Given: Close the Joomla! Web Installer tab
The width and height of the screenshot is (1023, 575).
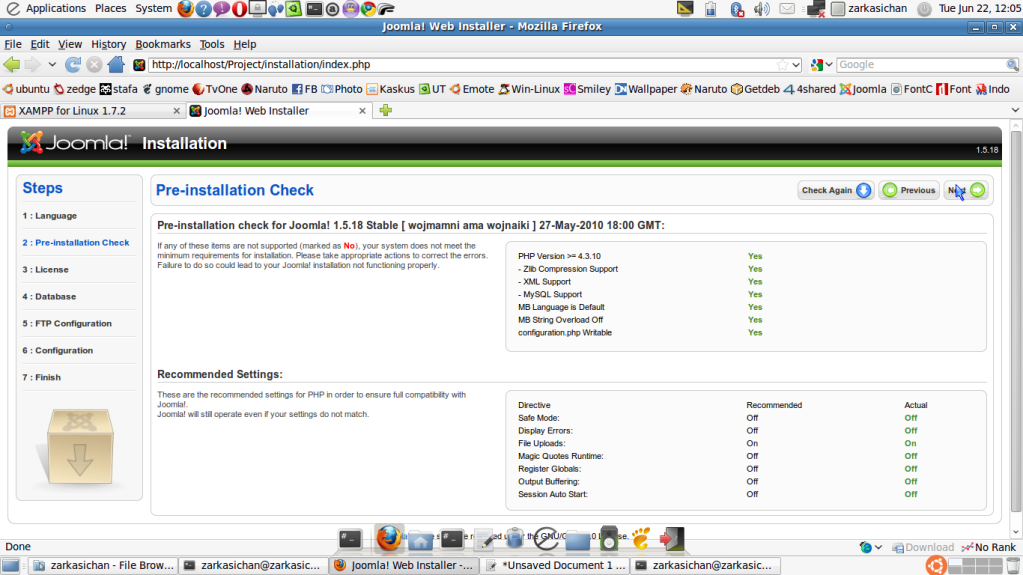Looking at the screenshot, I should [362, 111].
